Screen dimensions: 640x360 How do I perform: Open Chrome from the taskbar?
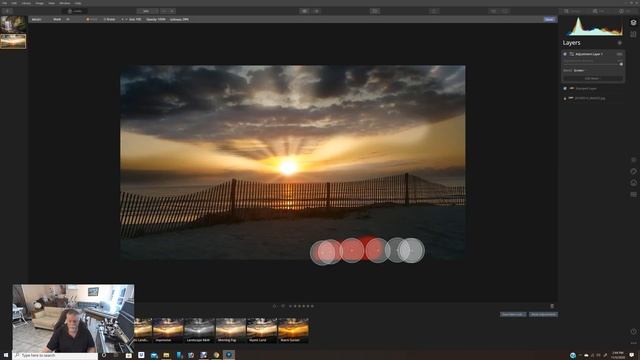[x=216, y=356]
